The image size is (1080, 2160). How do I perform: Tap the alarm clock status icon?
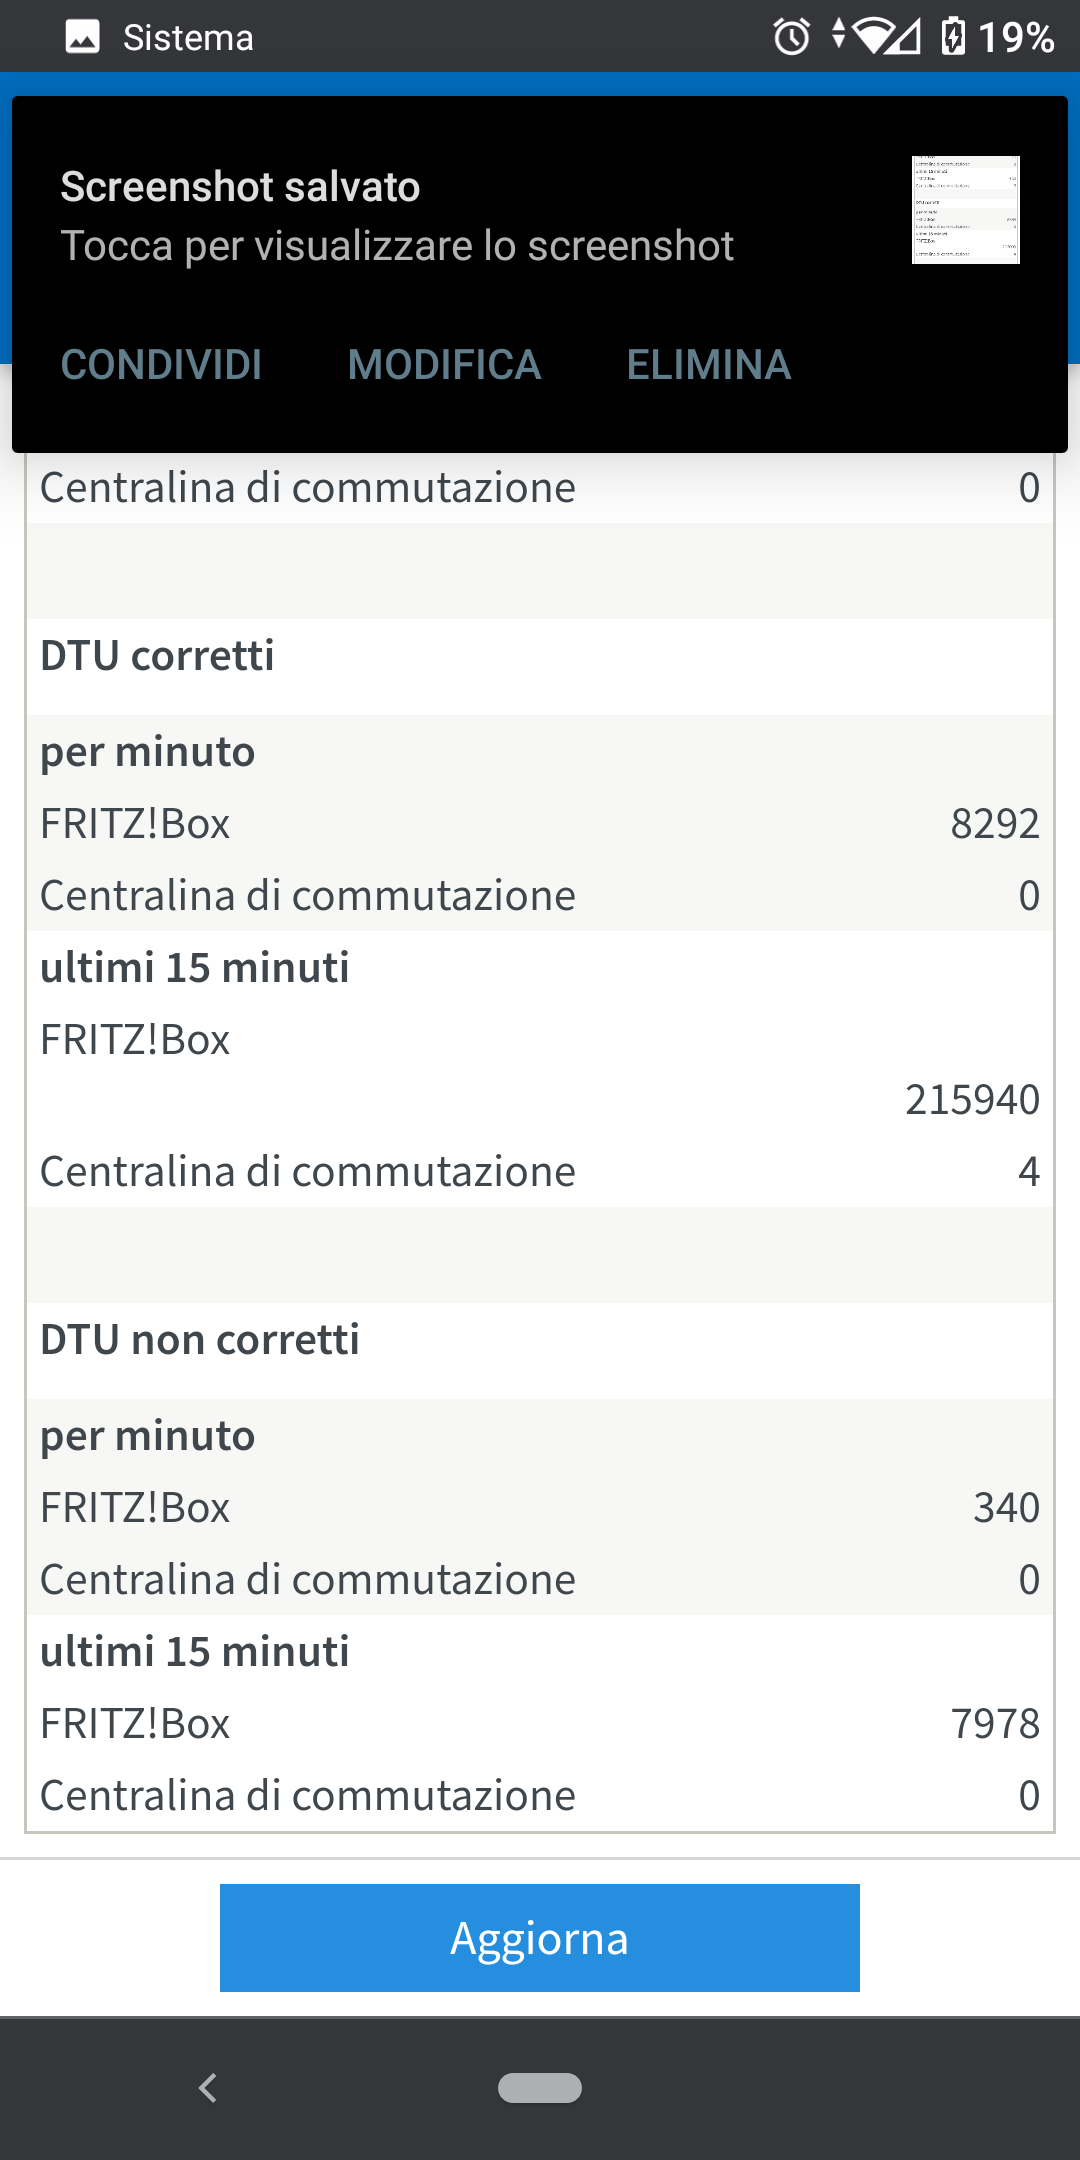pyautogui.click(x=791, y=38)
